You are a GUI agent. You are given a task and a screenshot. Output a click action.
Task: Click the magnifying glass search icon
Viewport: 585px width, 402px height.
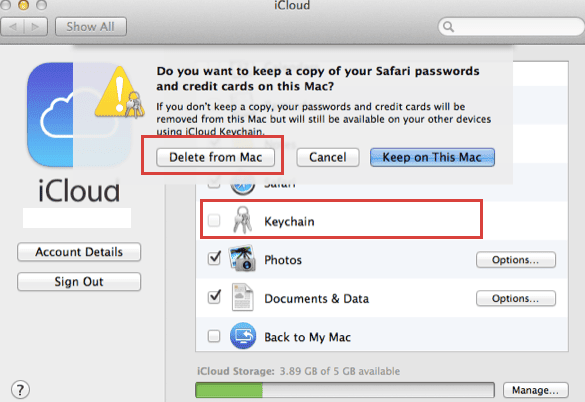448,27
